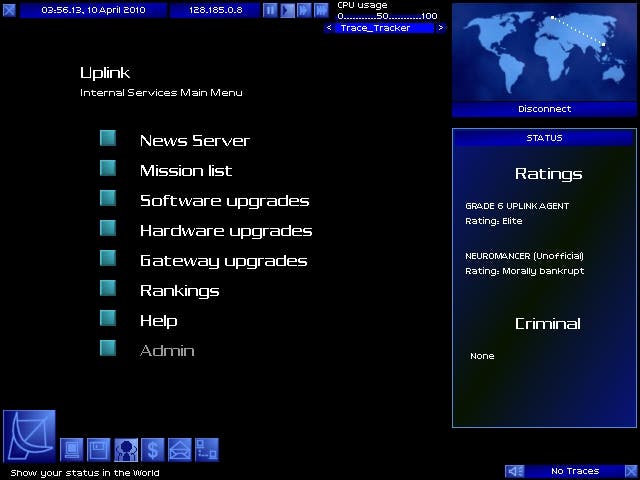Click the world map thumbnail
This screenshot has width=640, height=480.
pyautogui.click(x=544, y=52)
